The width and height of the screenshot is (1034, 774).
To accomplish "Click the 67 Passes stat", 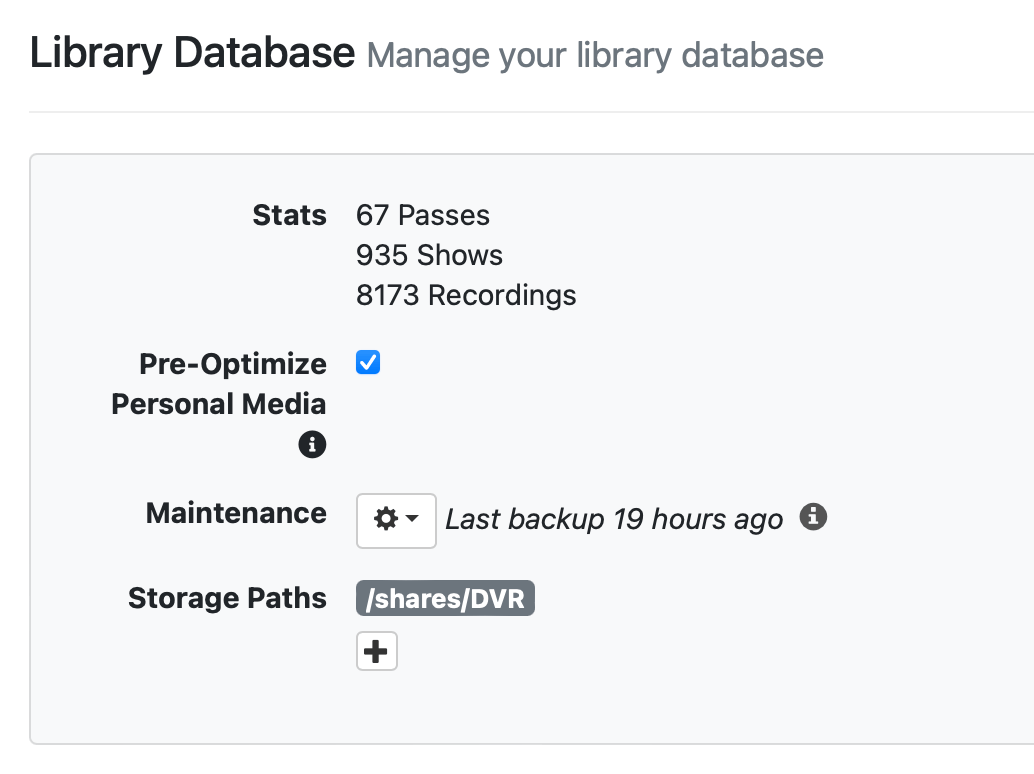I will click(x=423, y=215).
